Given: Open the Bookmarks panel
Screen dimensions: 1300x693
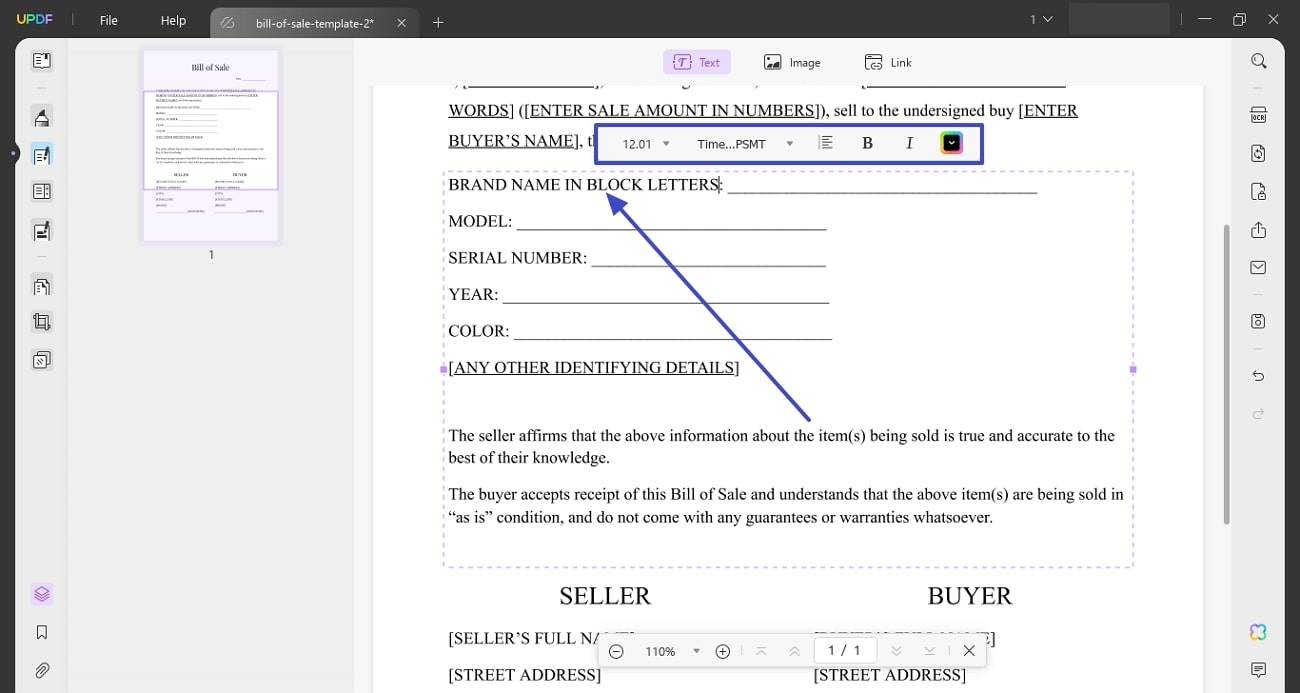Looking at the screenshot, I should pyautogui.click(x=41, y=632).
